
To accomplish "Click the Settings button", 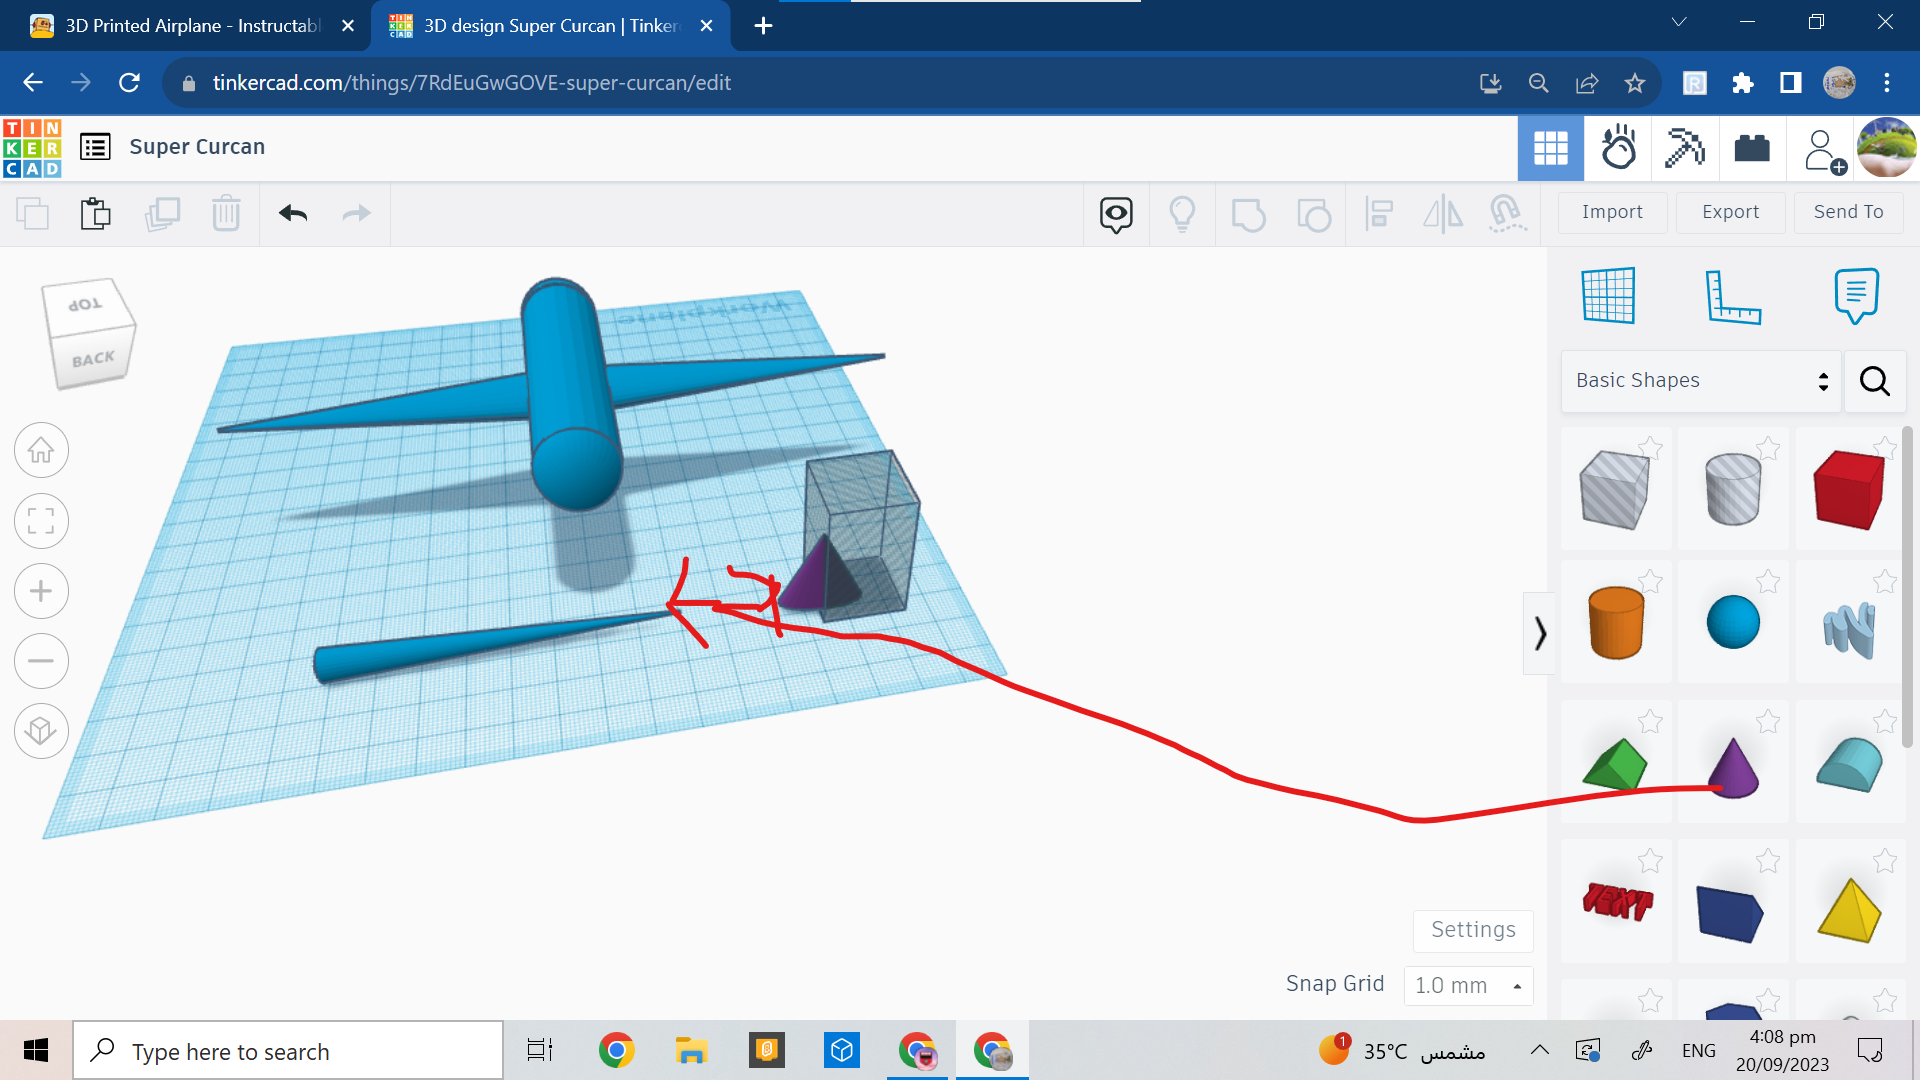I will pyautogui.click(x=1472, y=930).
